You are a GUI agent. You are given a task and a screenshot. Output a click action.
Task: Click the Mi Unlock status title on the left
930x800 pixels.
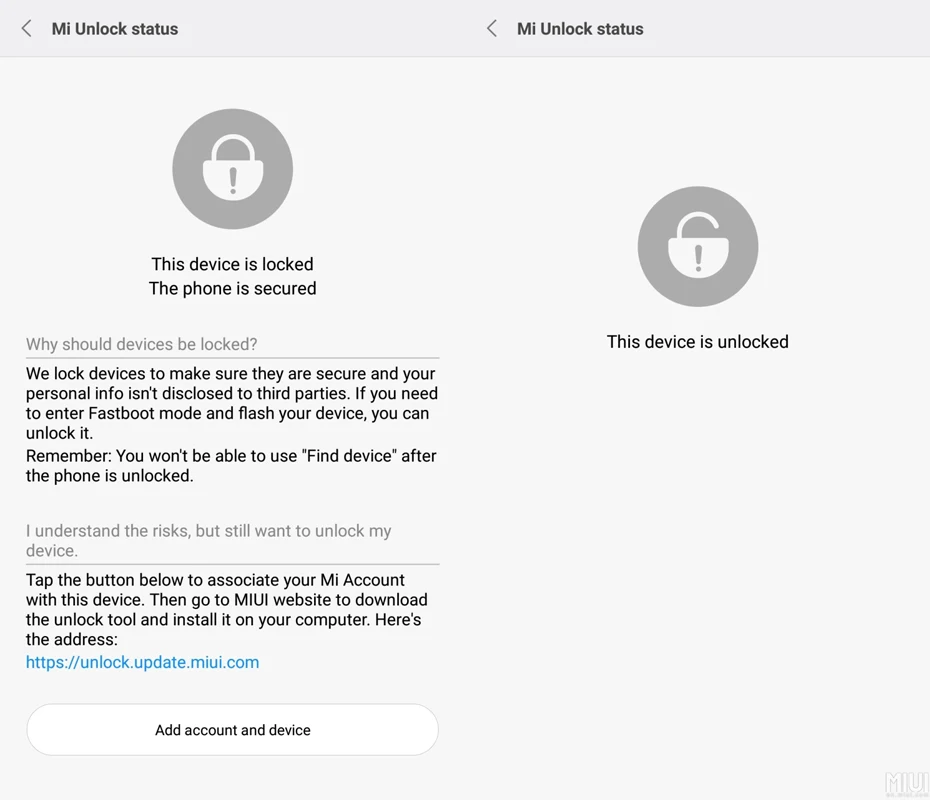pos(115,28)
